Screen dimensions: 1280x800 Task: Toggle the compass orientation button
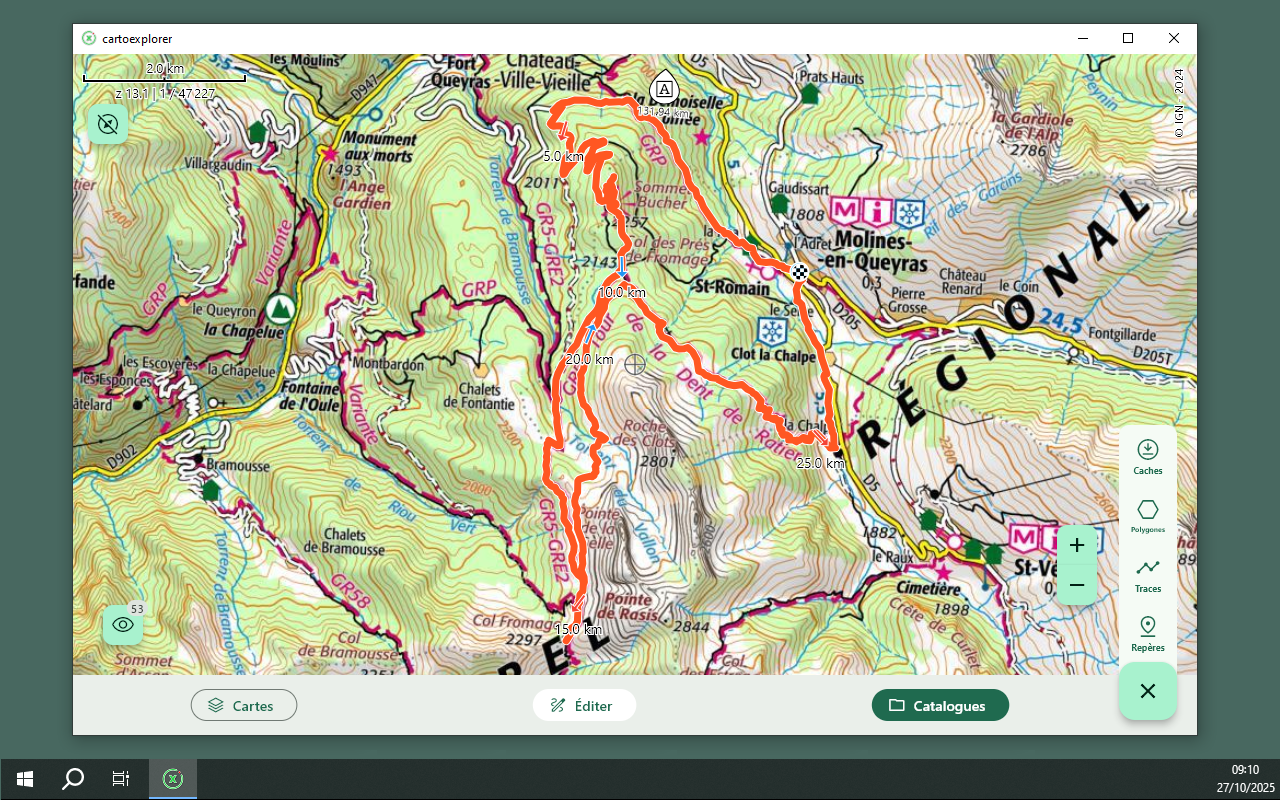108,125
